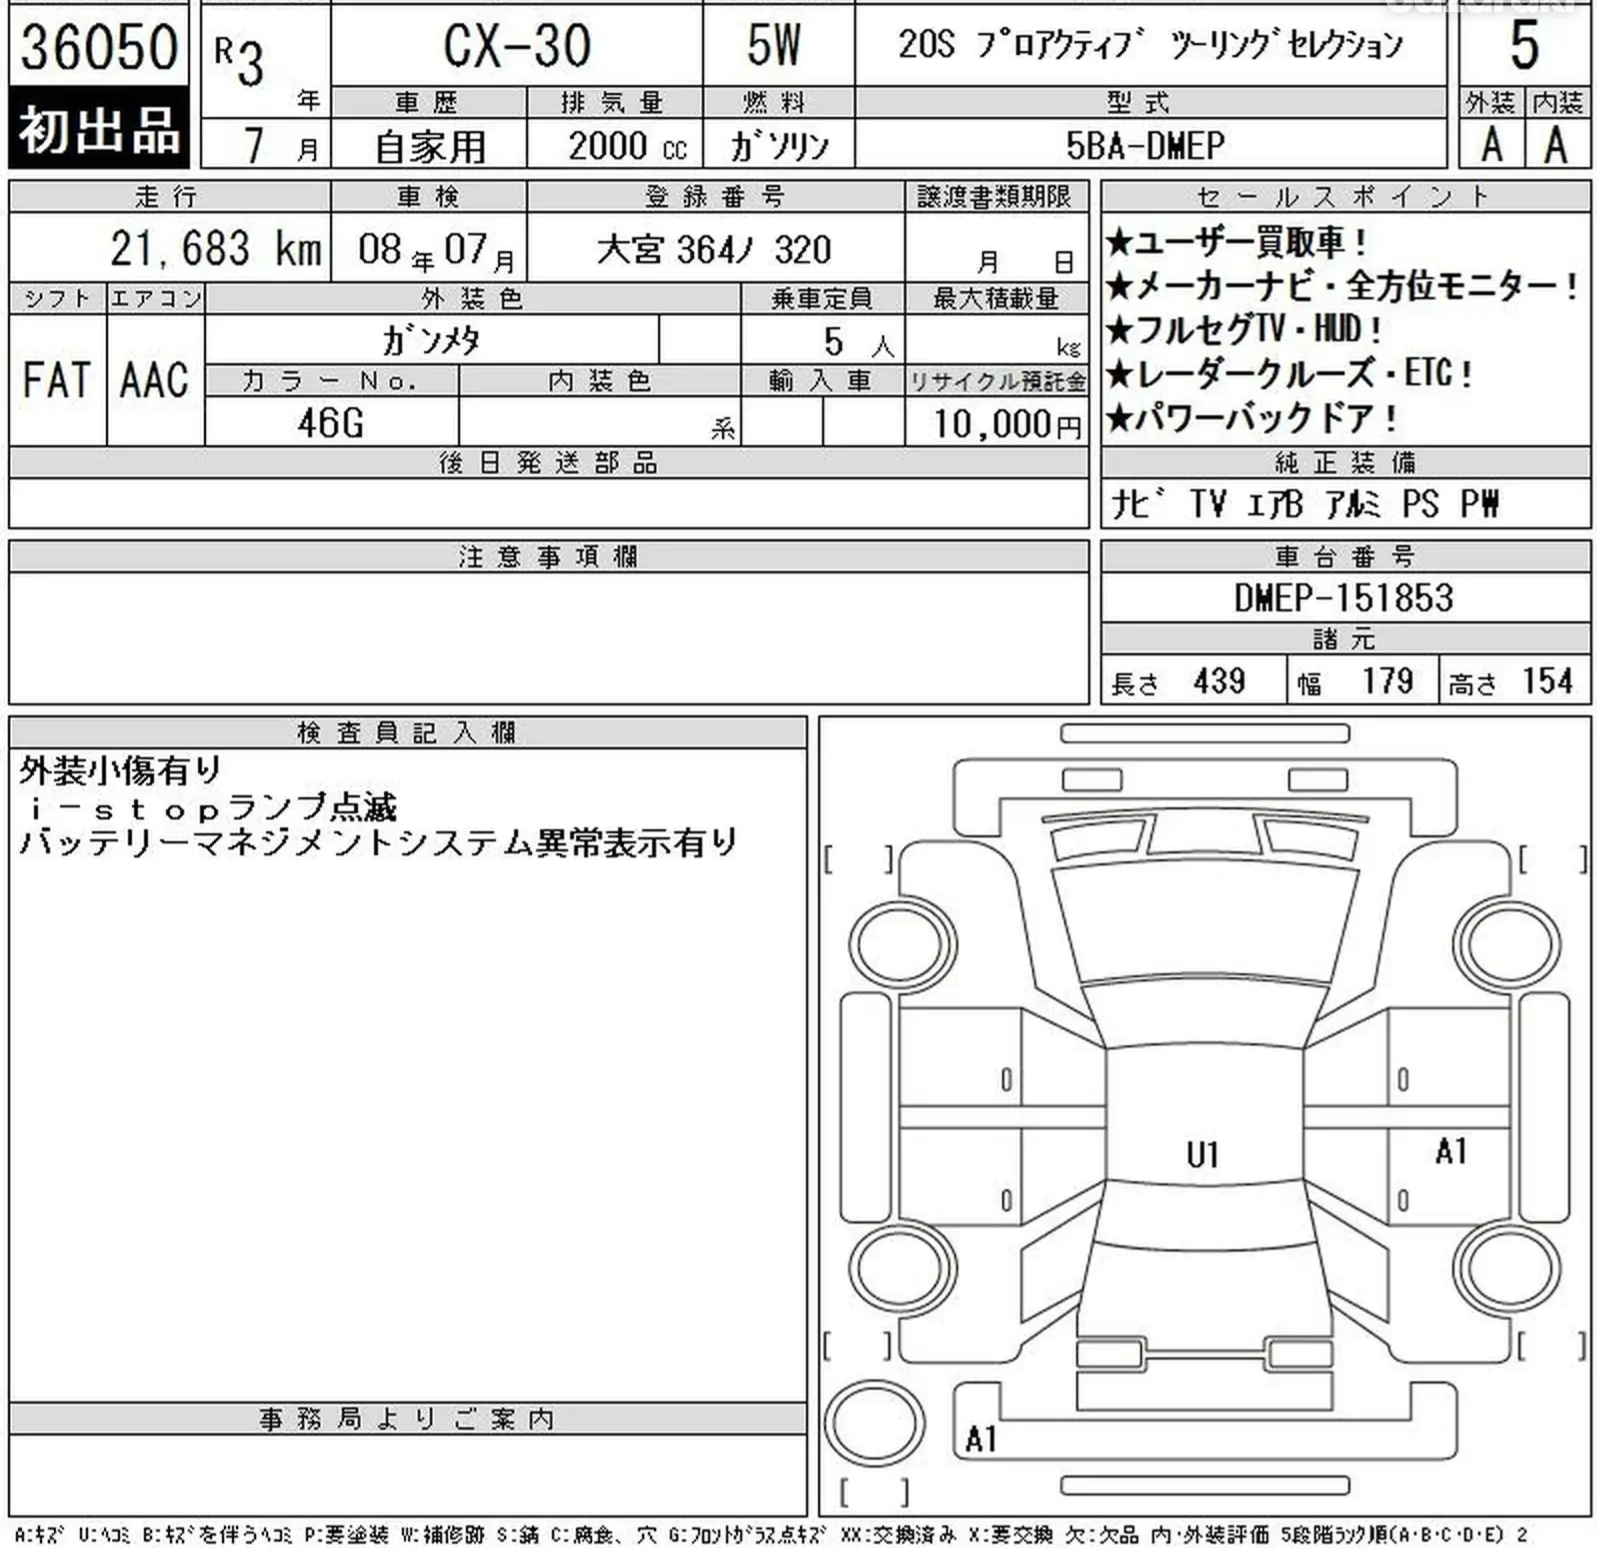
Task: Click the color number 46G
Action: (331, 423)
